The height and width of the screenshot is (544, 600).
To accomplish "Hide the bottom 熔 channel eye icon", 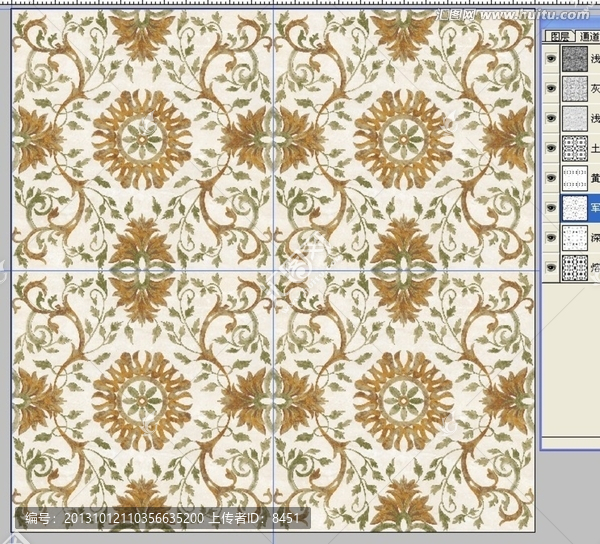I will [551, 267].
